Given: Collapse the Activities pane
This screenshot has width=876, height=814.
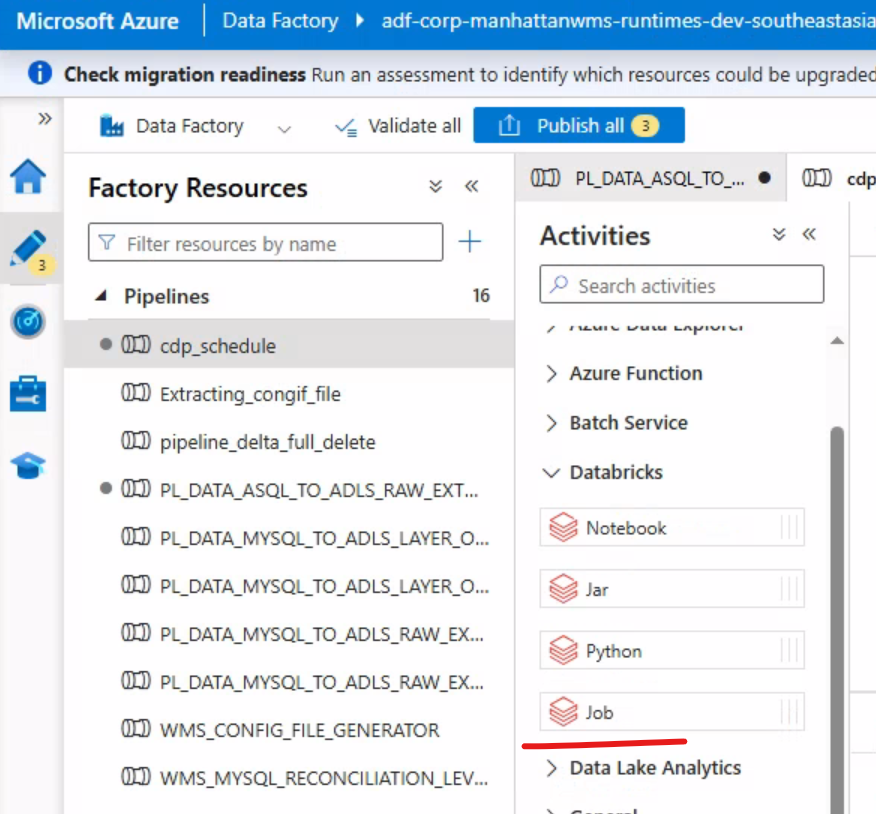Looking at the screenshot, I should [810, 234].
